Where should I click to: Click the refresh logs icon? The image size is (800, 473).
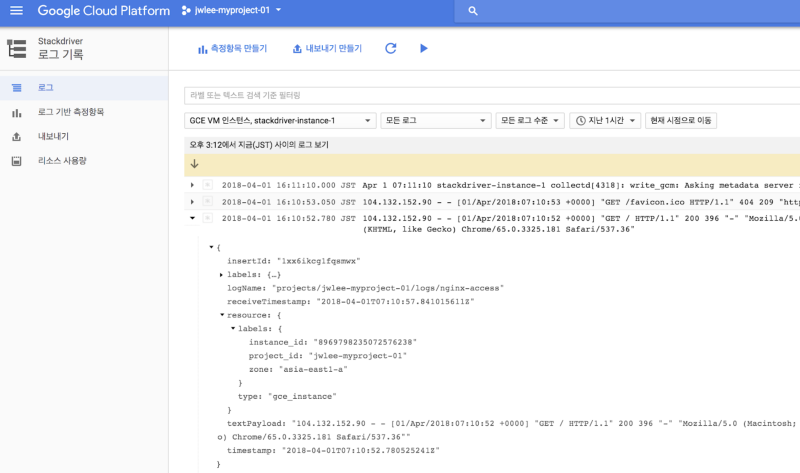pos(391,48)
